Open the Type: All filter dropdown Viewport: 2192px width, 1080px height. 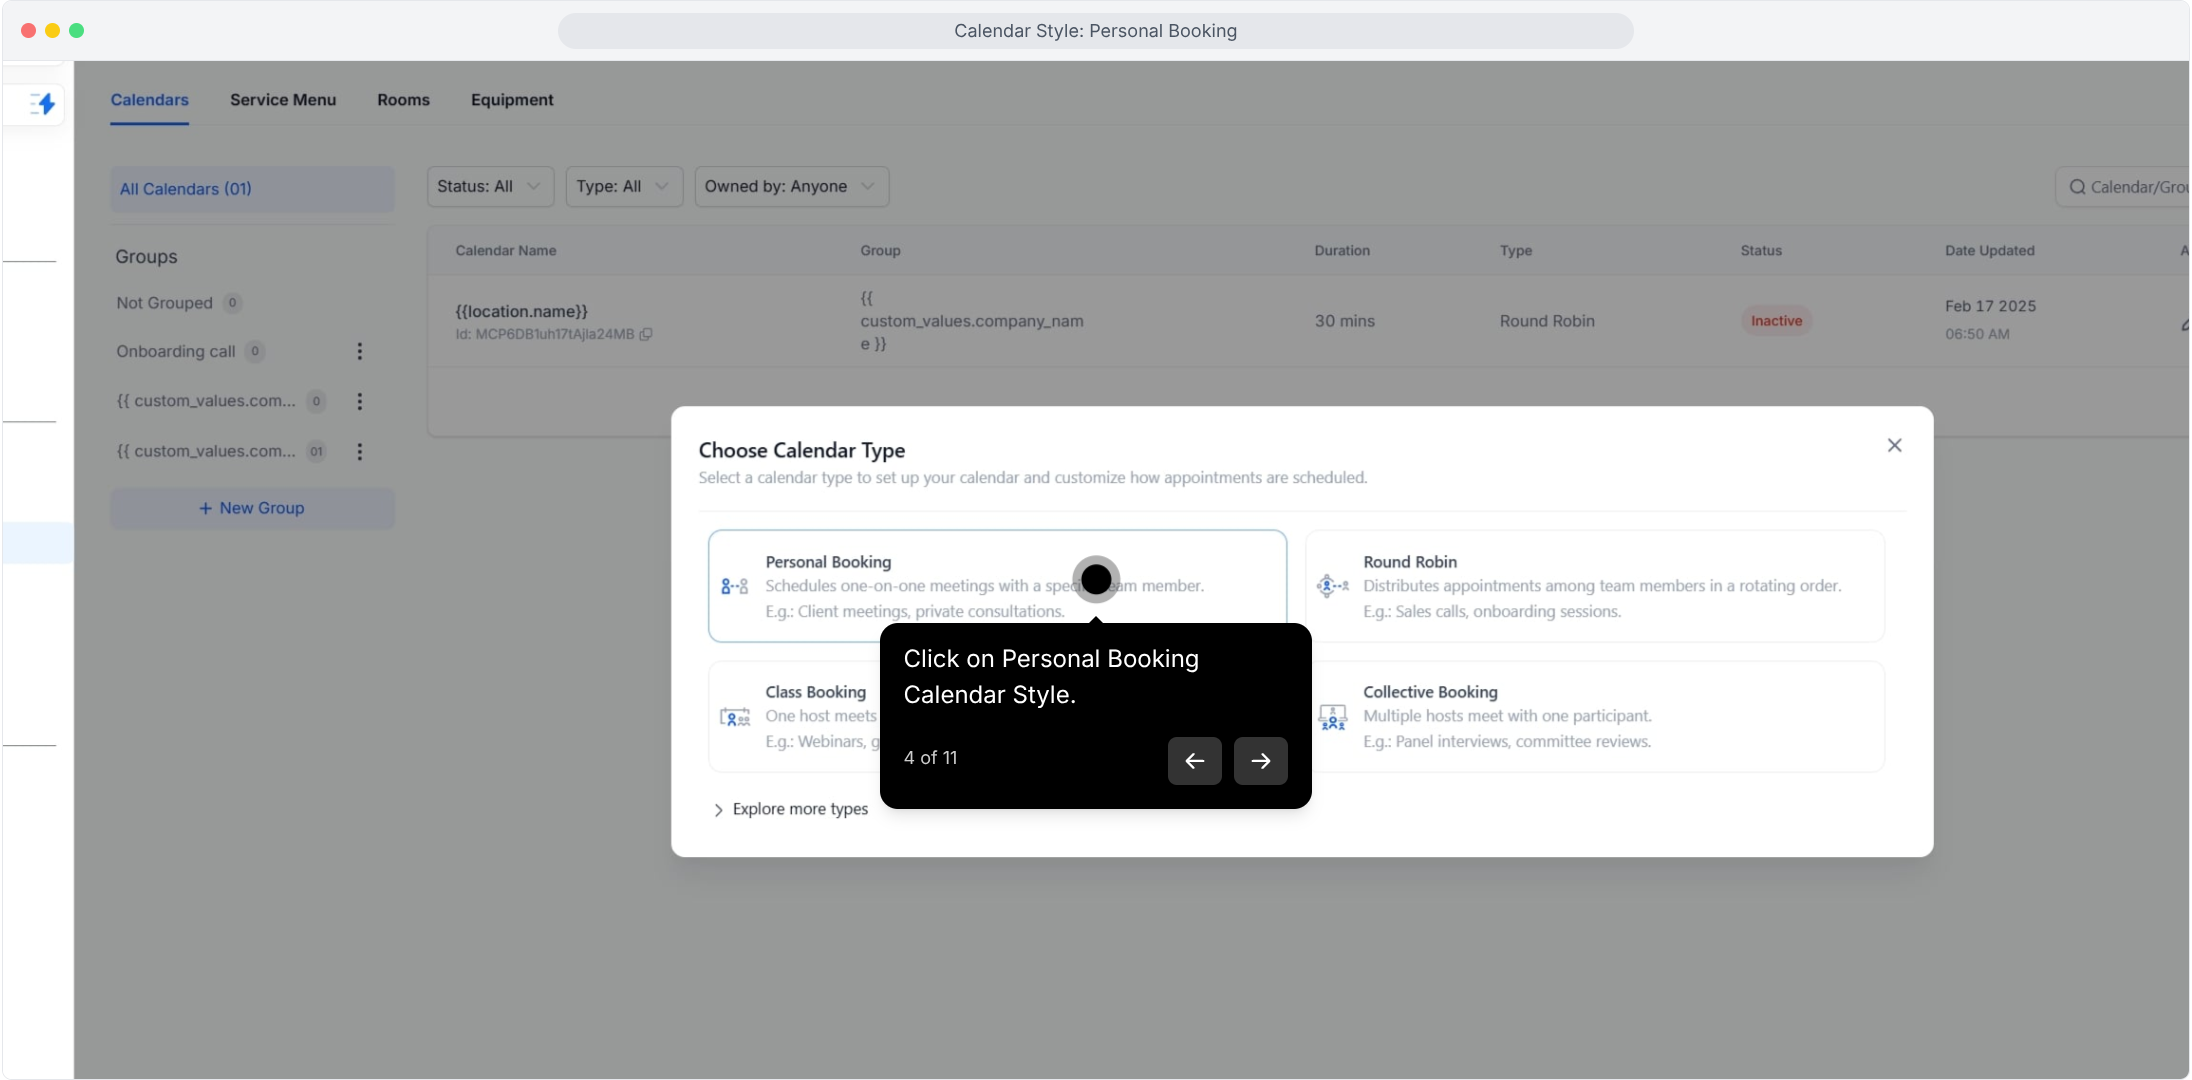(x=623, y=187)
